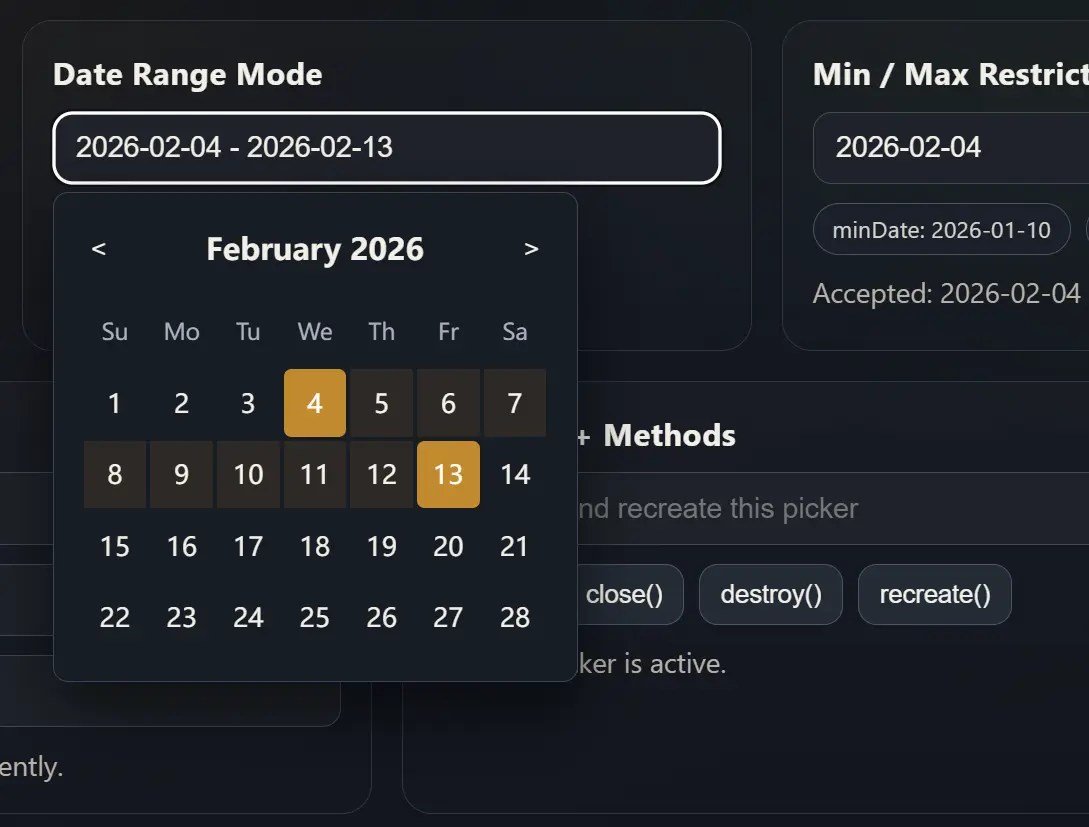The width and height of the screenshot is (1089, 827).
Task: Click the Date Range Mode input field
Action: pyautogui.click(x=386, y=147)
